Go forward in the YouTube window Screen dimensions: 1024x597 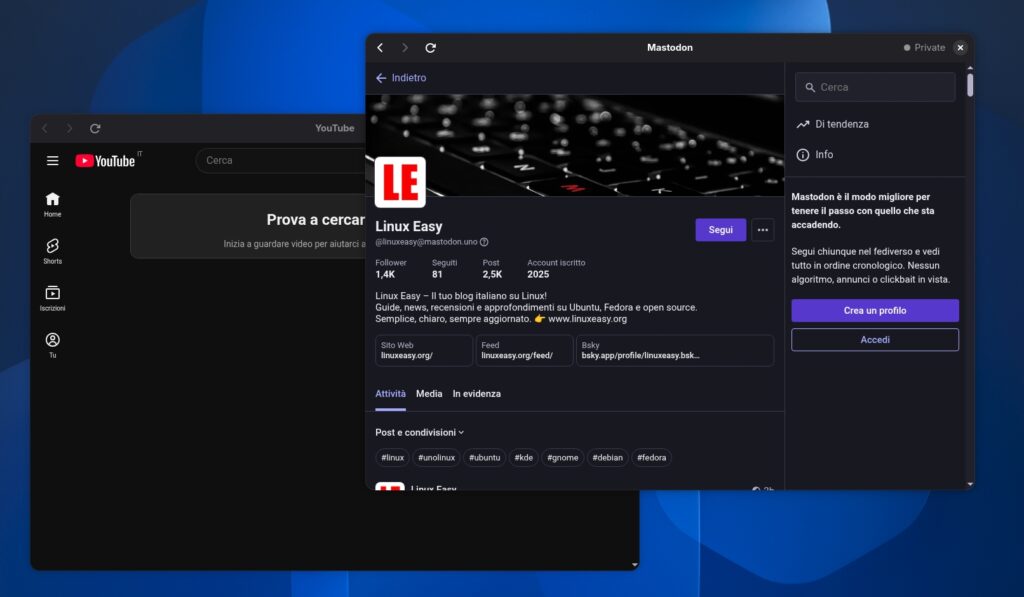[x=69, y=129]
